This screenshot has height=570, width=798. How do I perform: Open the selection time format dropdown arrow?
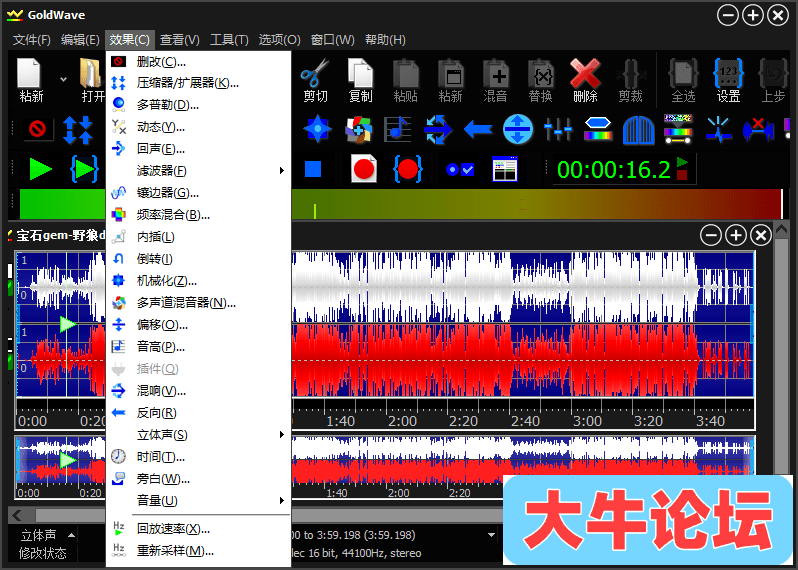coord(491,535)
